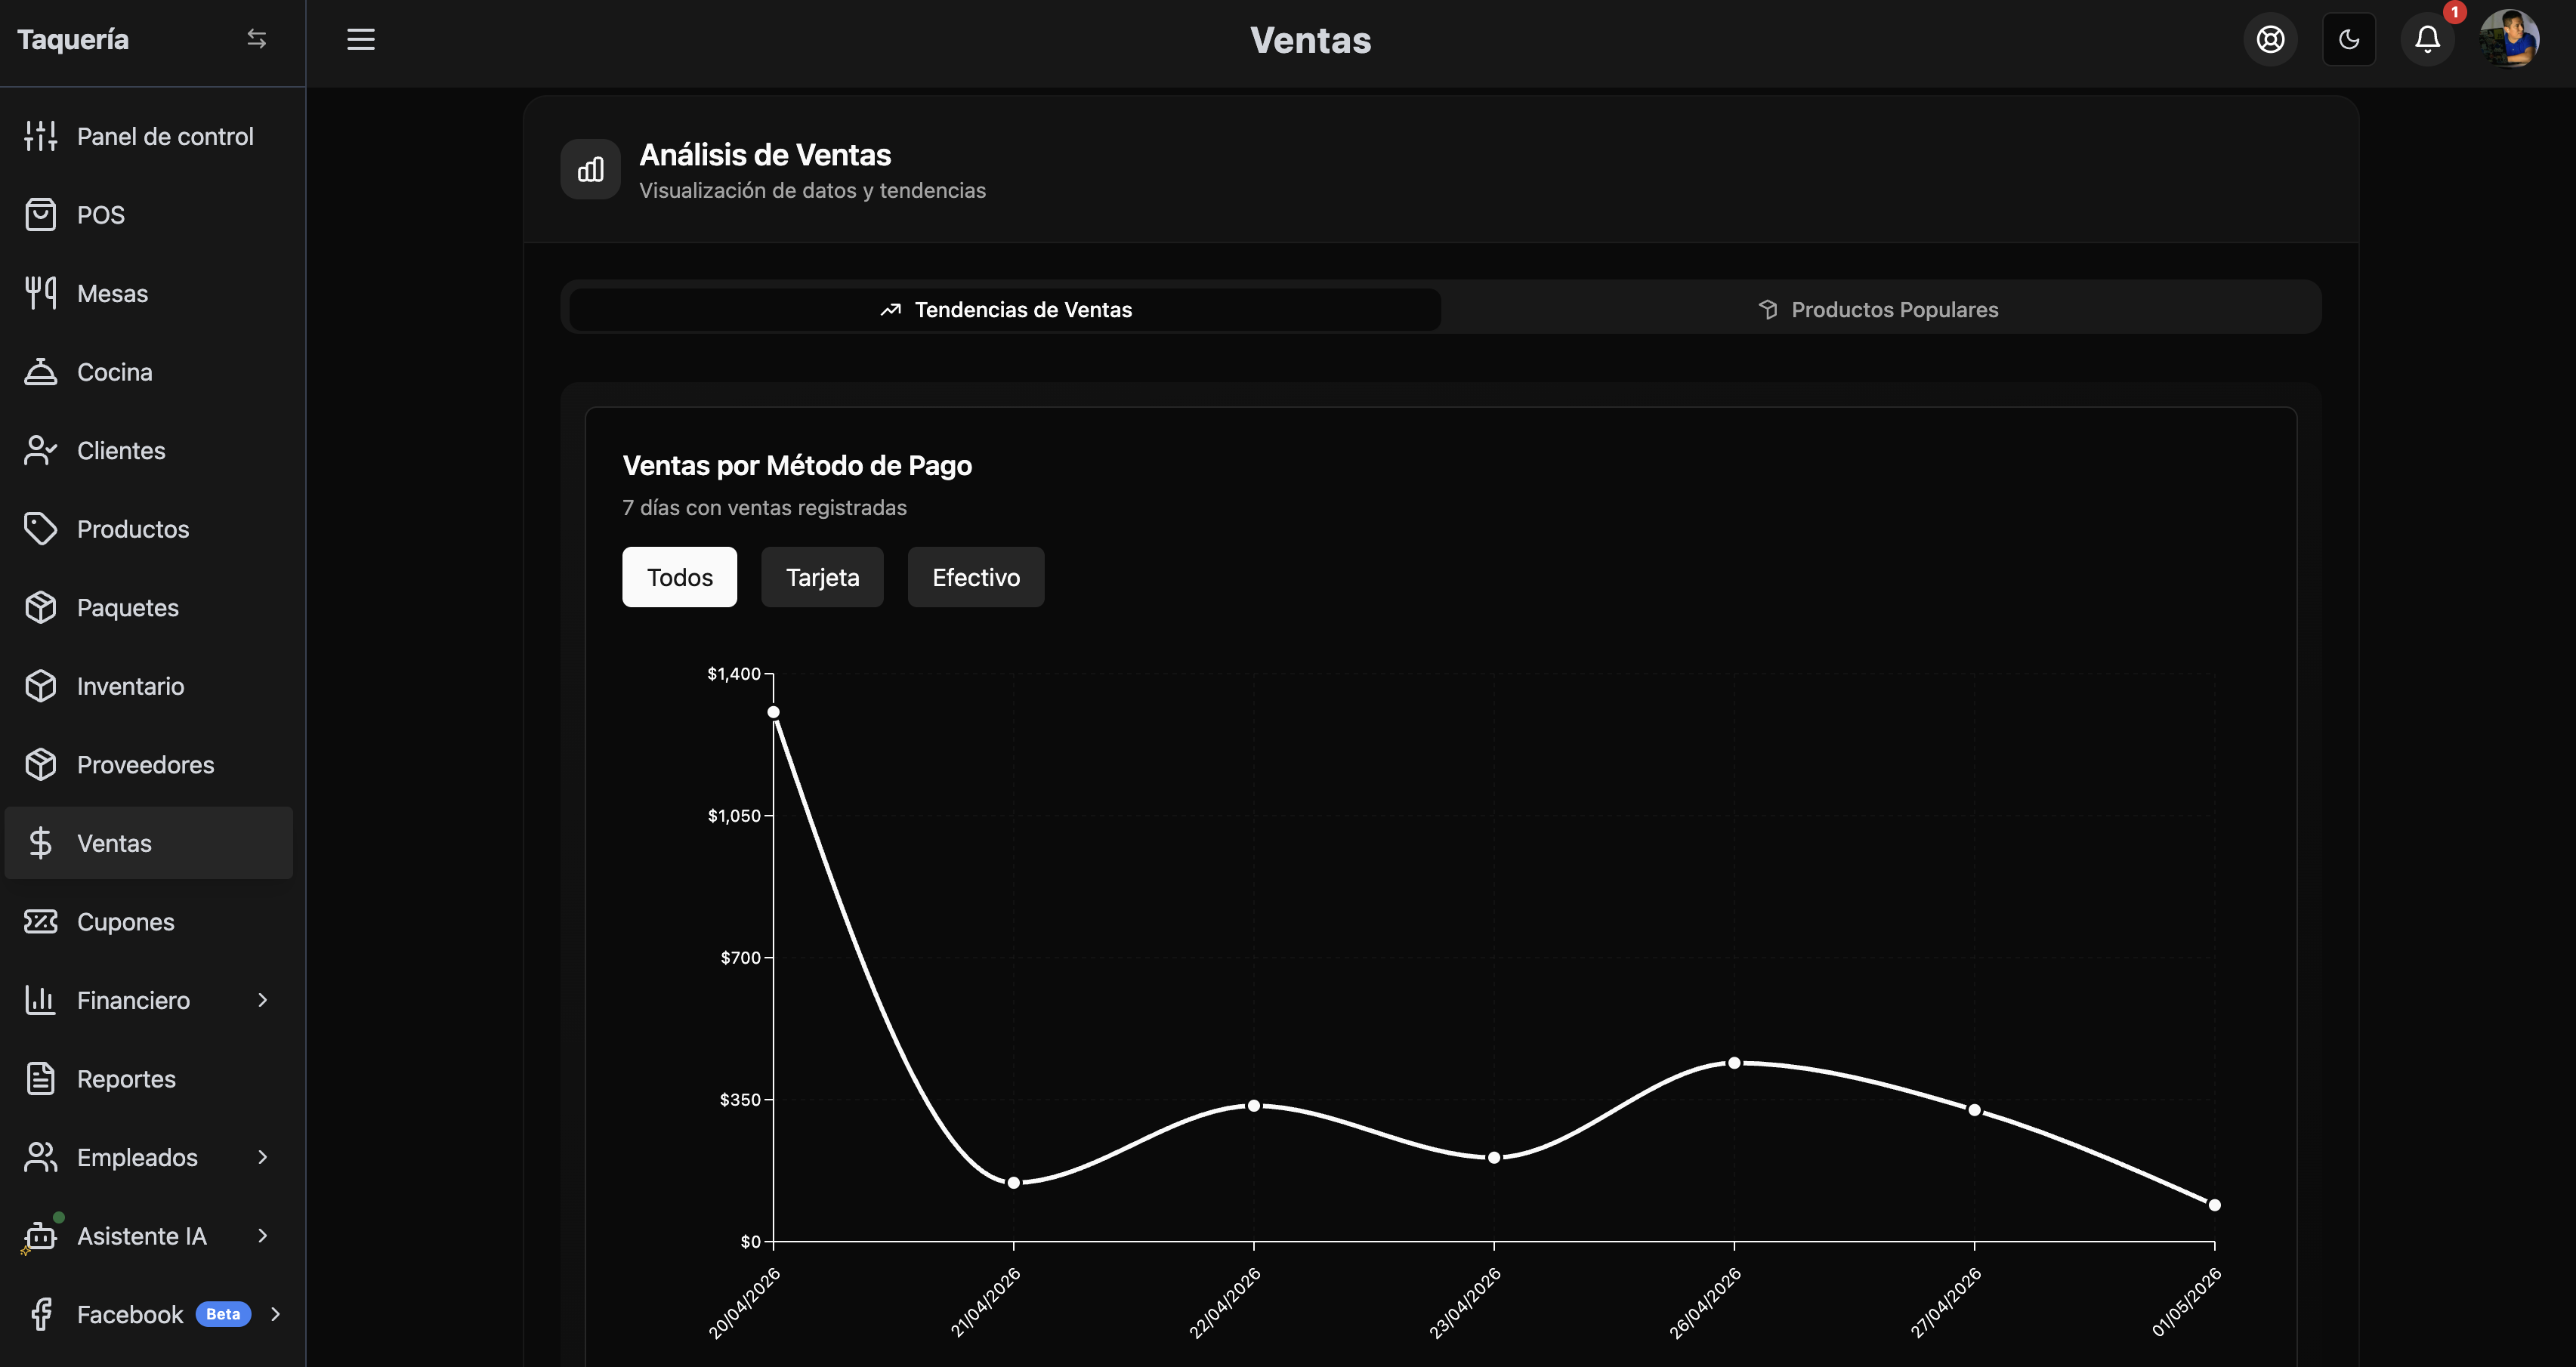Viewport: 2576px width, 1367px height.
Task: Select the Todos payment filter
Action: (680, 577)
